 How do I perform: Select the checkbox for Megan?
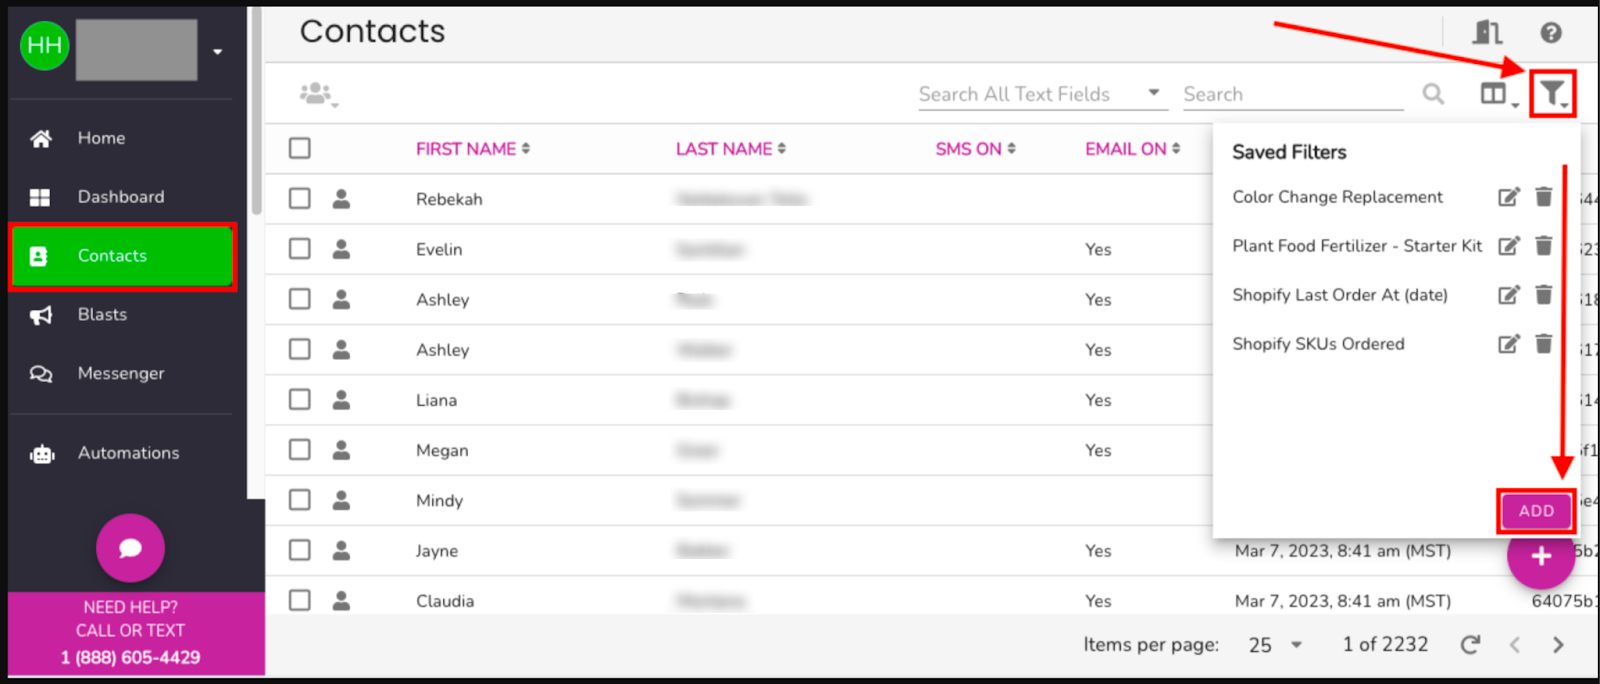(x=300, y=450)
